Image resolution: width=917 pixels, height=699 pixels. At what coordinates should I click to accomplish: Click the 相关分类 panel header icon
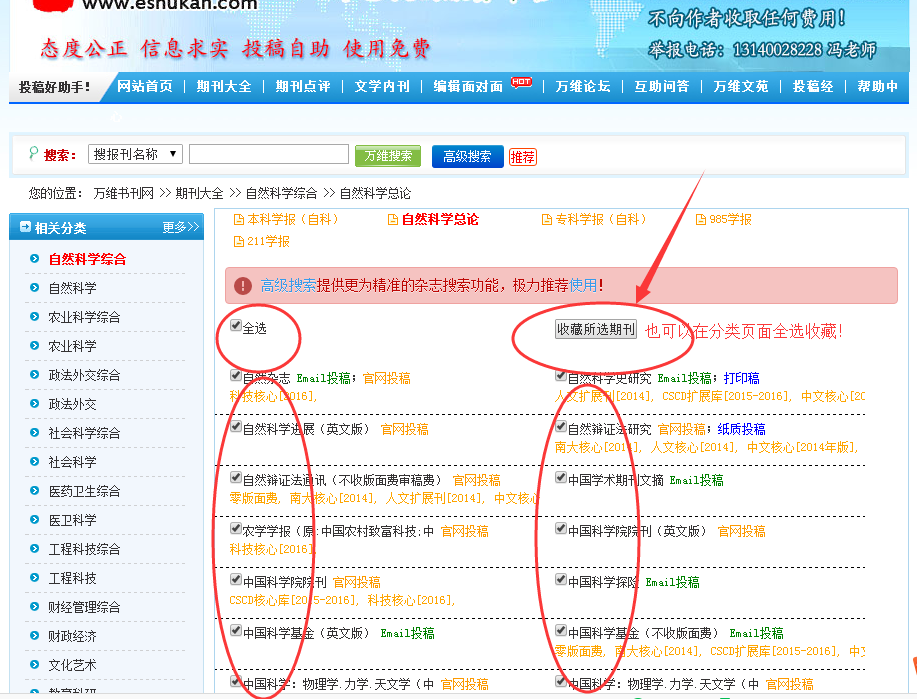pyautogui.click(x=25, y=227)
